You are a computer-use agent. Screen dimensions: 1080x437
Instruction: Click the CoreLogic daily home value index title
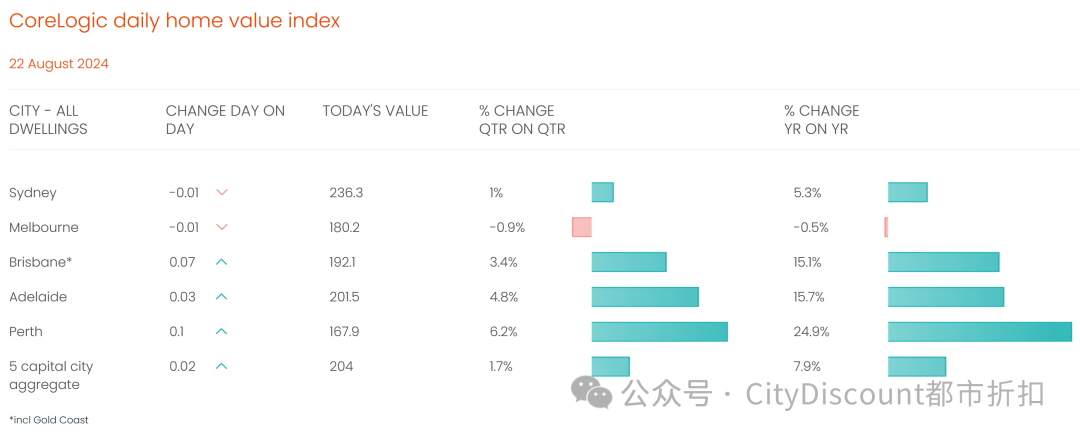tap(174, 20)
